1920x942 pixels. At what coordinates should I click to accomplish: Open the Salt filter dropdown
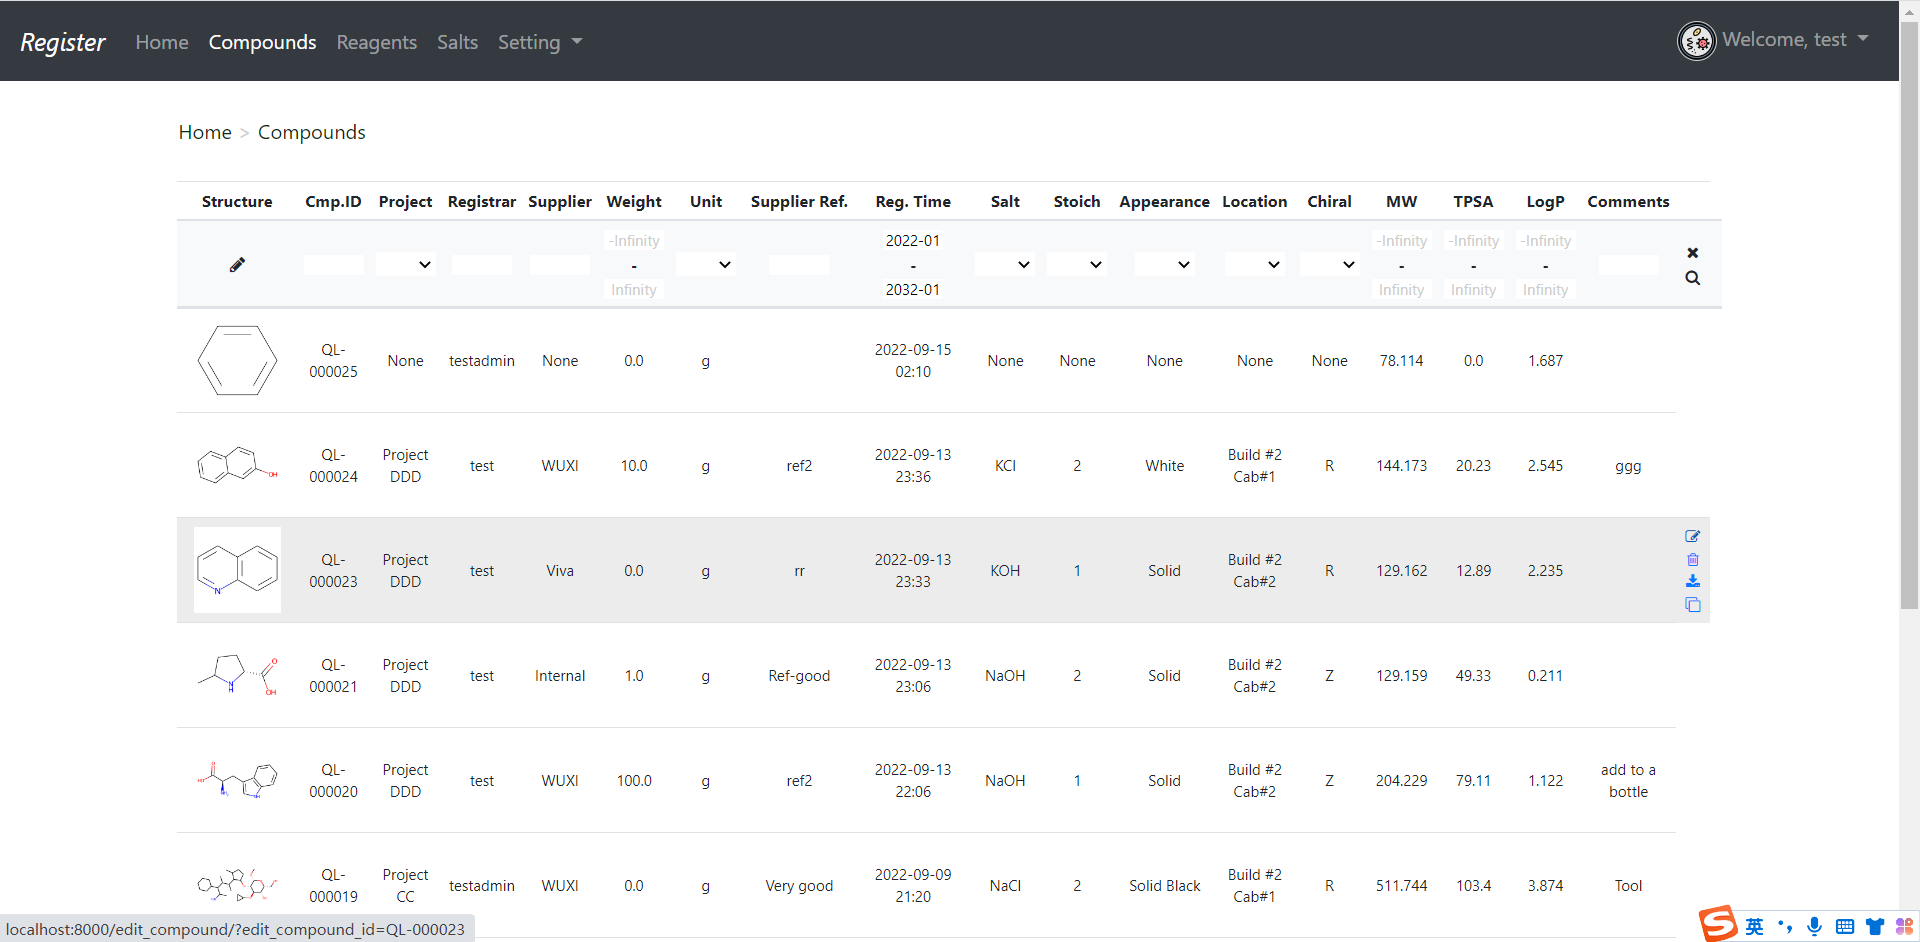(1005, 265)
